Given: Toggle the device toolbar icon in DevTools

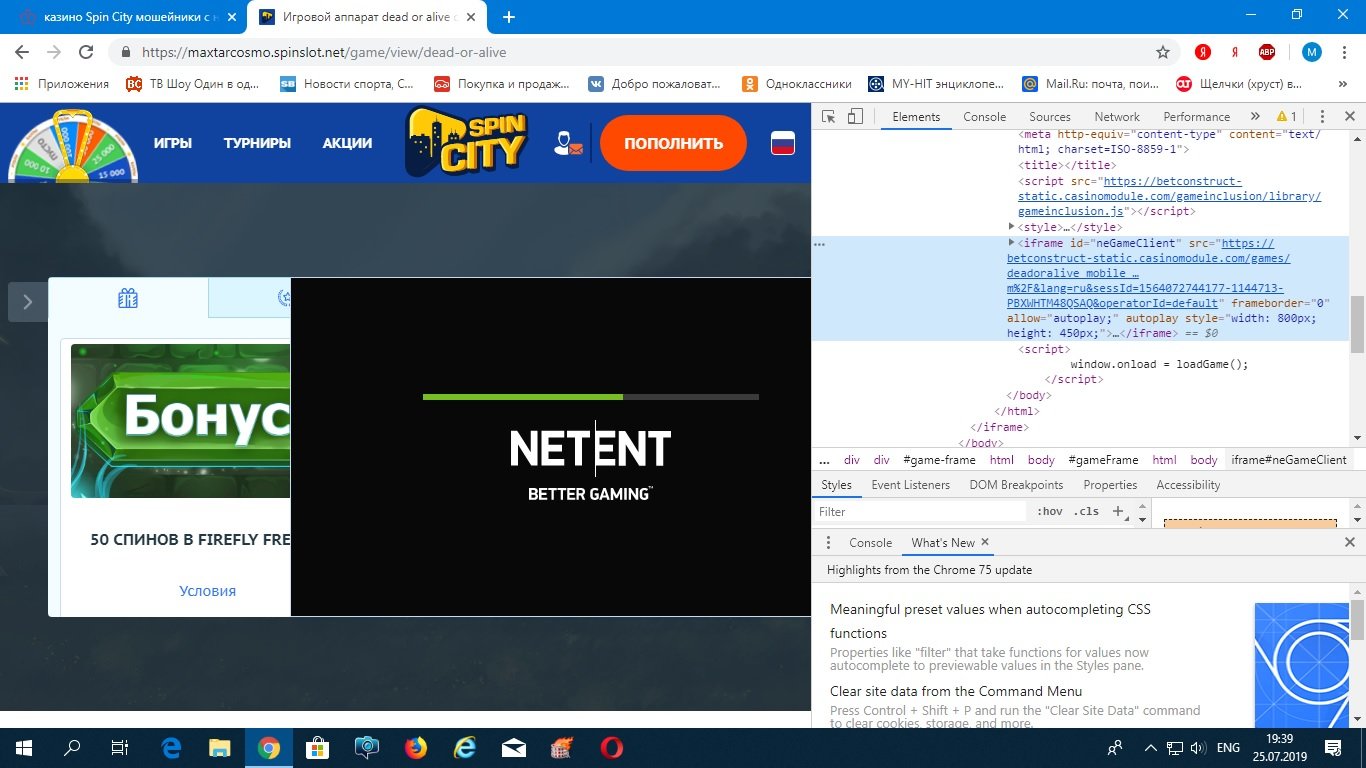Looking at the screenshot, I should click(x=855, y=117).
